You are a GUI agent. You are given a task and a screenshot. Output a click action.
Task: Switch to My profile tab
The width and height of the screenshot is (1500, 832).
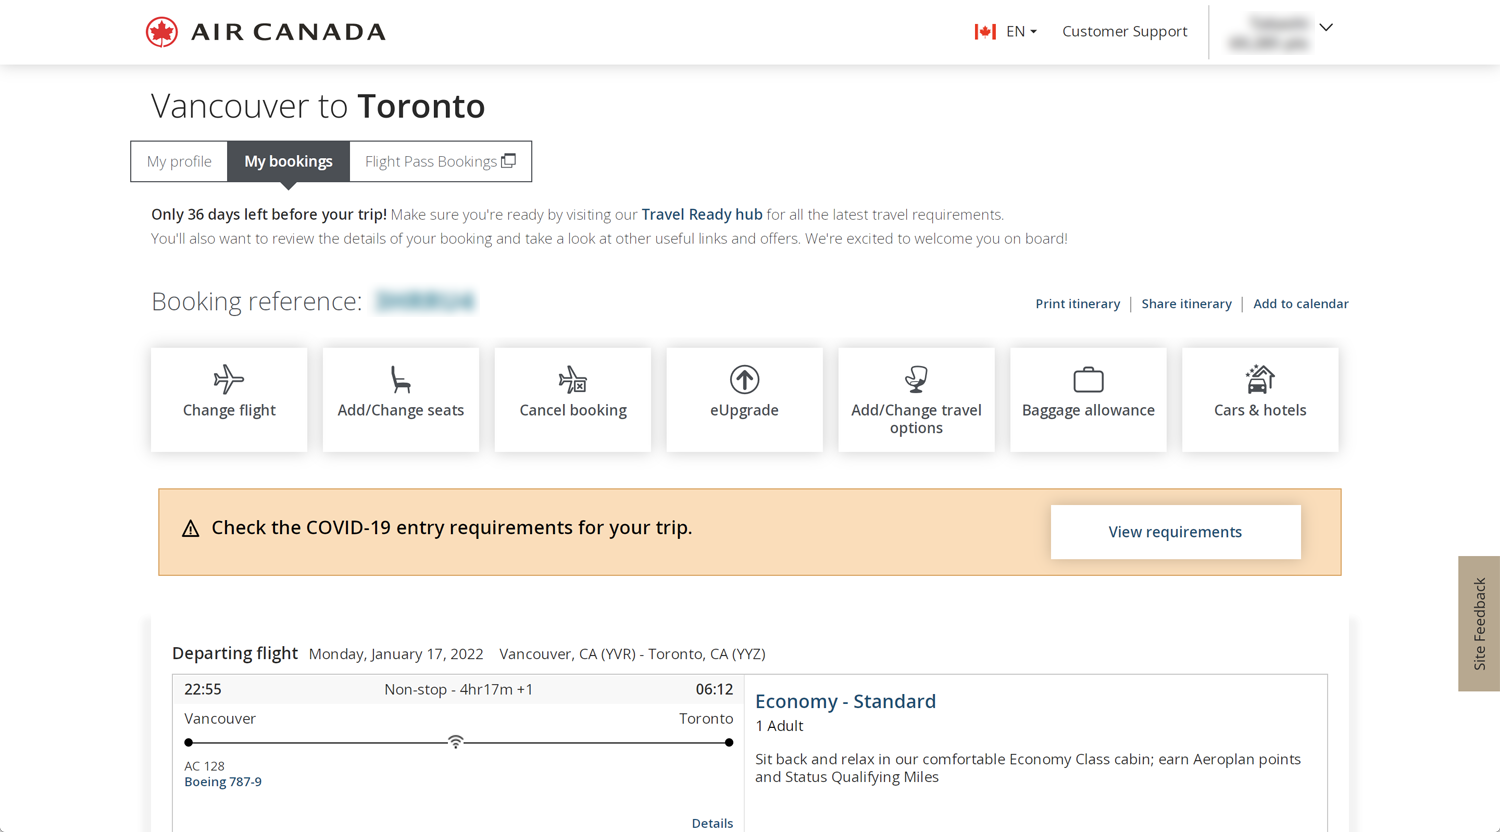(179, 161)
